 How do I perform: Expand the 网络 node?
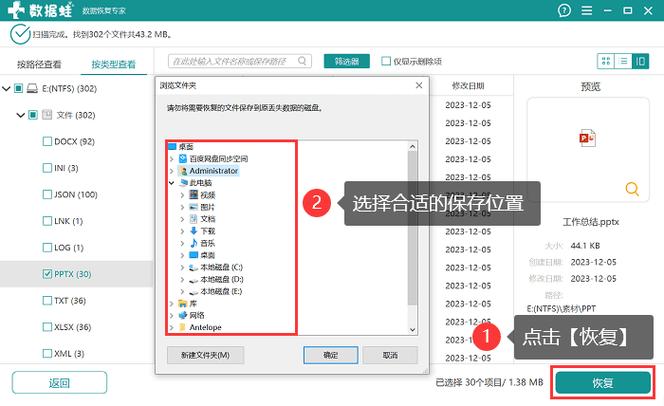pyautogui.click(x=172, y=315)
